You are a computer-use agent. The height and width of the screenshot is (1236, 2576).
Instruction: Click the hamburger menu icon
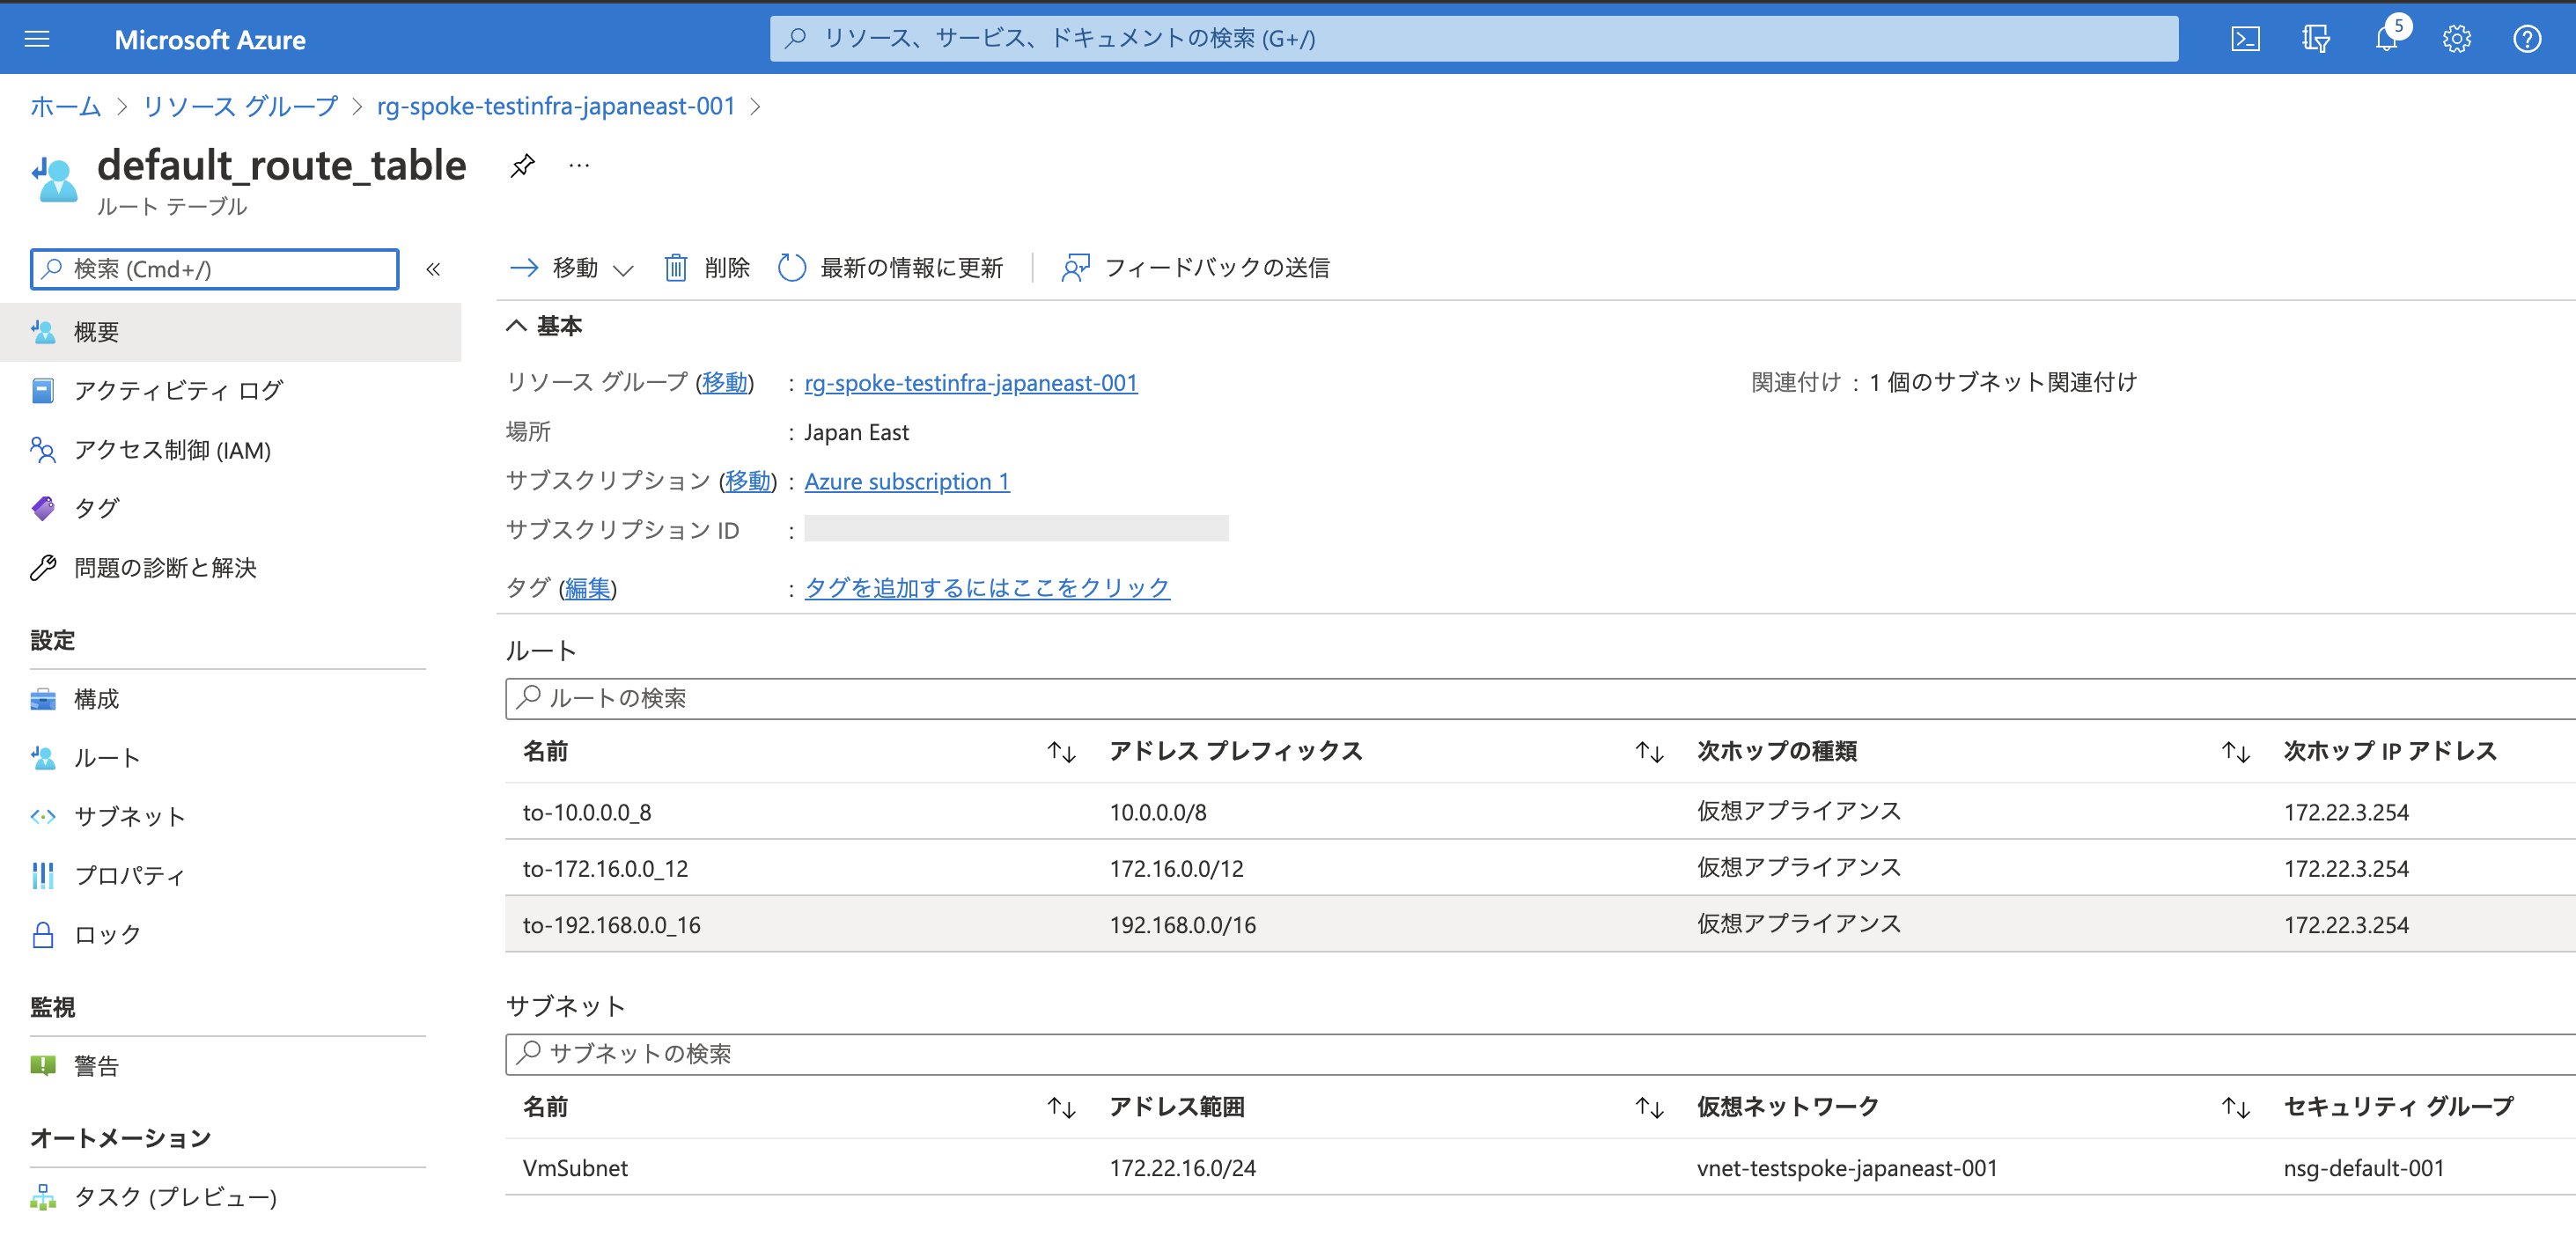point(37,39)
